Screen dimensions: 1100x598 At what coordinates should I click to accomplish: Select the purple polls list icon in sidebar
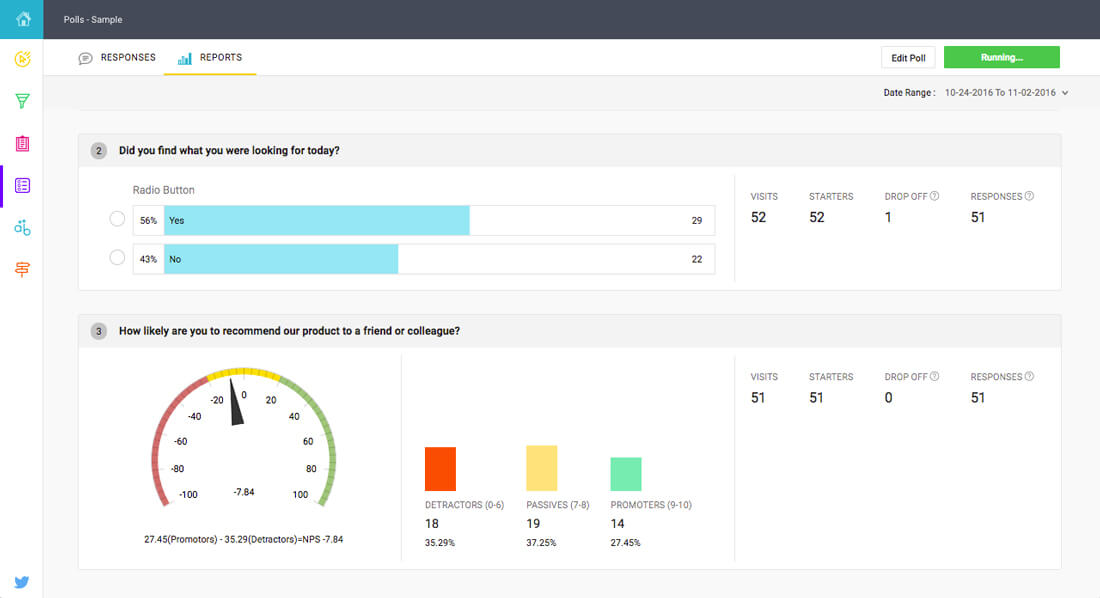coord(22,186)
